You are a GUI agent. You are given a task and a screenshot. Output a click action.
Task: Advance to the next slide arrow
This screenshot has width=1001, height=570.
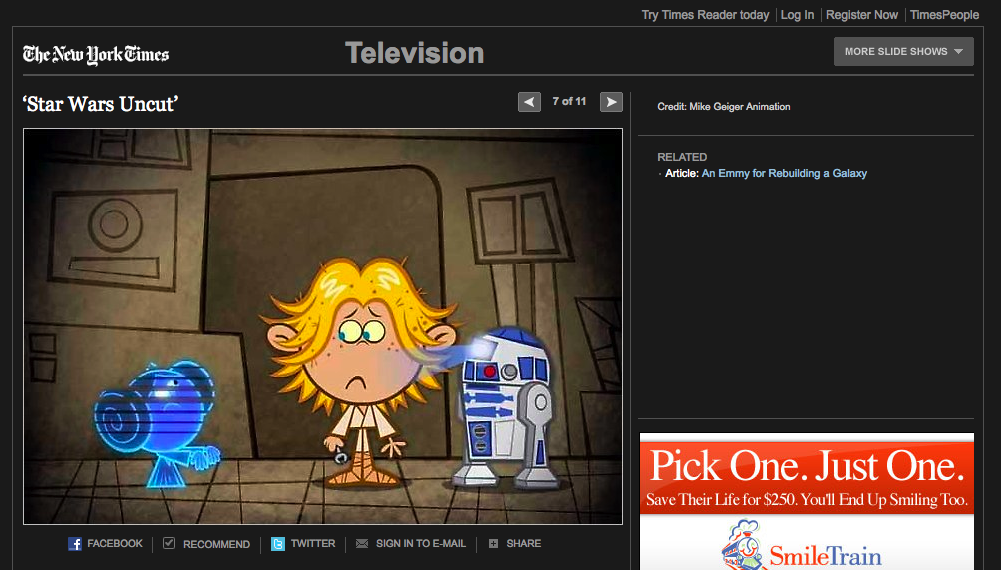[611, 101]
